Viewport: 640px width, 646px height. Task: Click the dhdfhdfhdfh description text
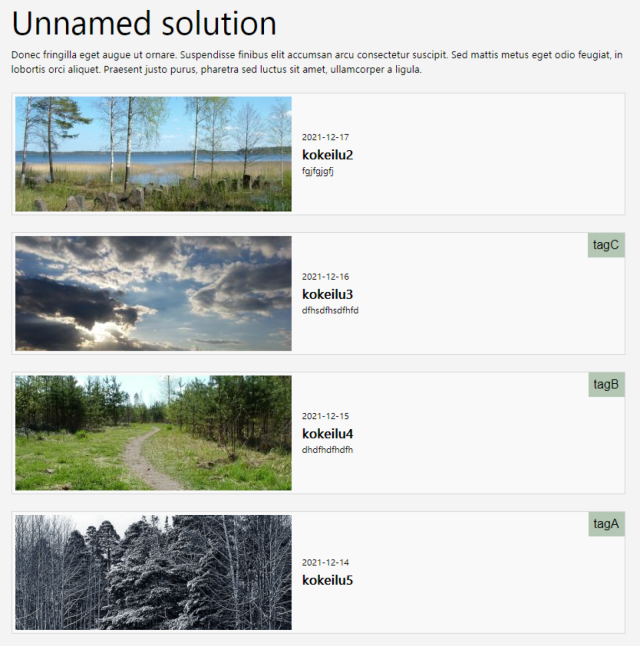(328, 449)
